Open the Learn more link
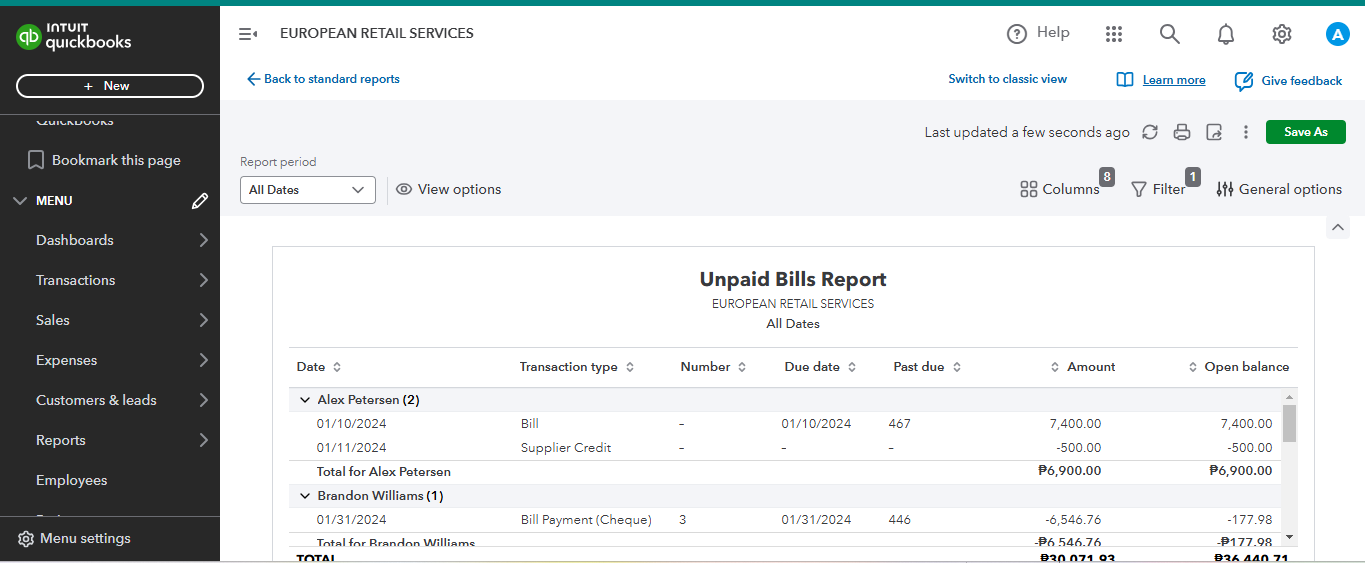Viewport: 1365px width, 563px height. [1174, 80]
